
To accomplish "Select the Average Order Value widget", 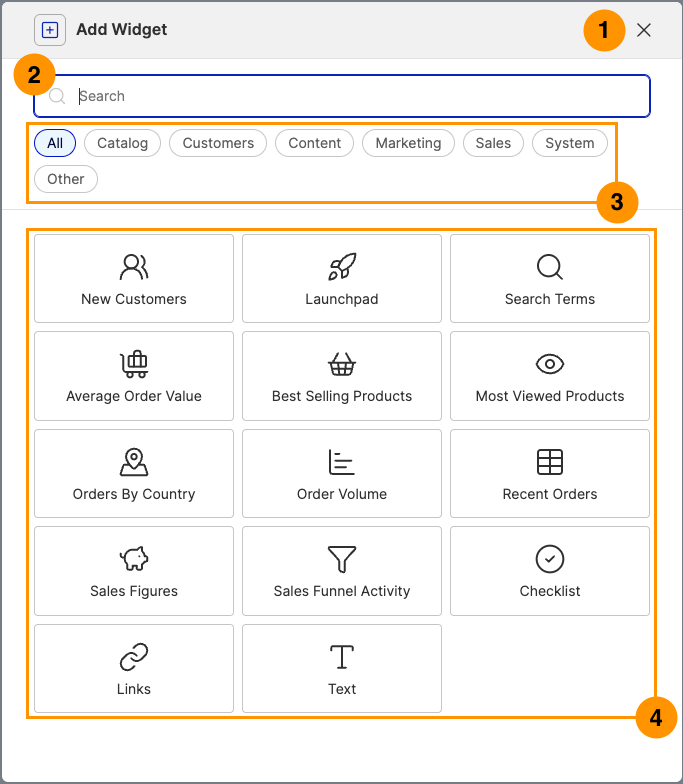I will (x=134, y=376).
